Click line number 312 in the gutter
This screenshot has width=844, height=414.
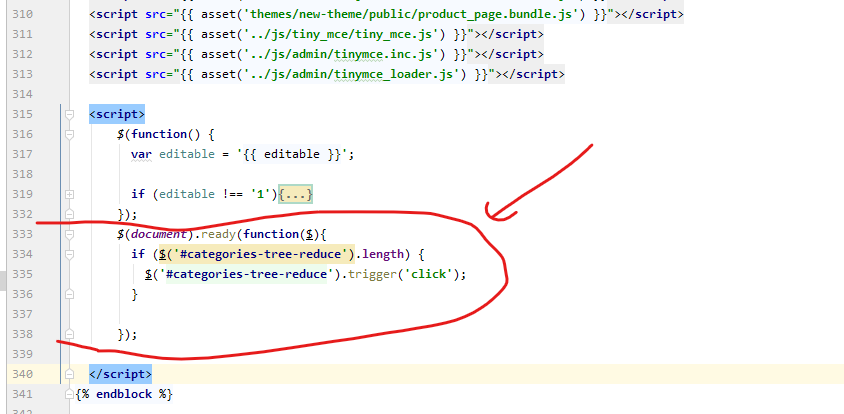(x=22, y=54)
